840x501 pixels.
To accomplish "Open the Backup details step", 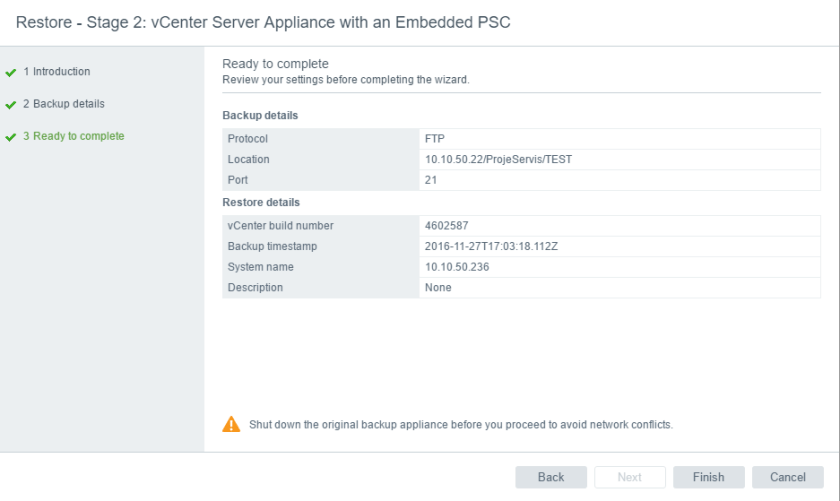I will [x=63, y=103].
